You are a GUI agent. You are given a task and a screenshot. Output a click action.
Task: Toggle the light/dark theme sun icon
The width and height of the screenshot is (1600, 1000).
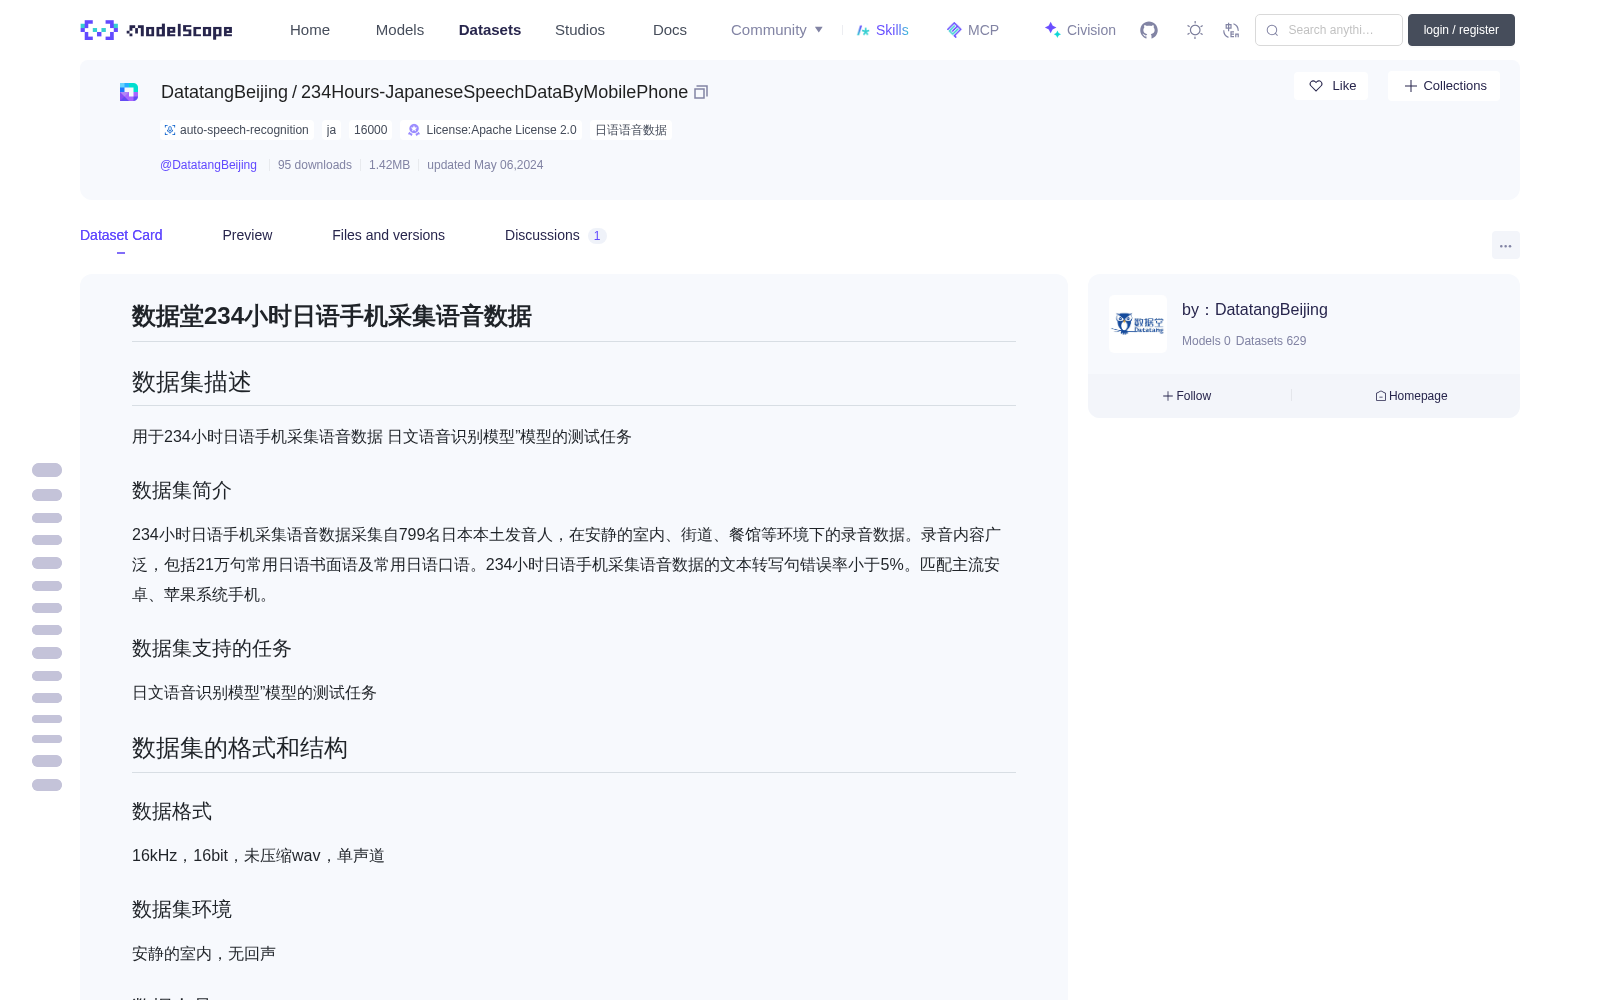[1195, 30]
